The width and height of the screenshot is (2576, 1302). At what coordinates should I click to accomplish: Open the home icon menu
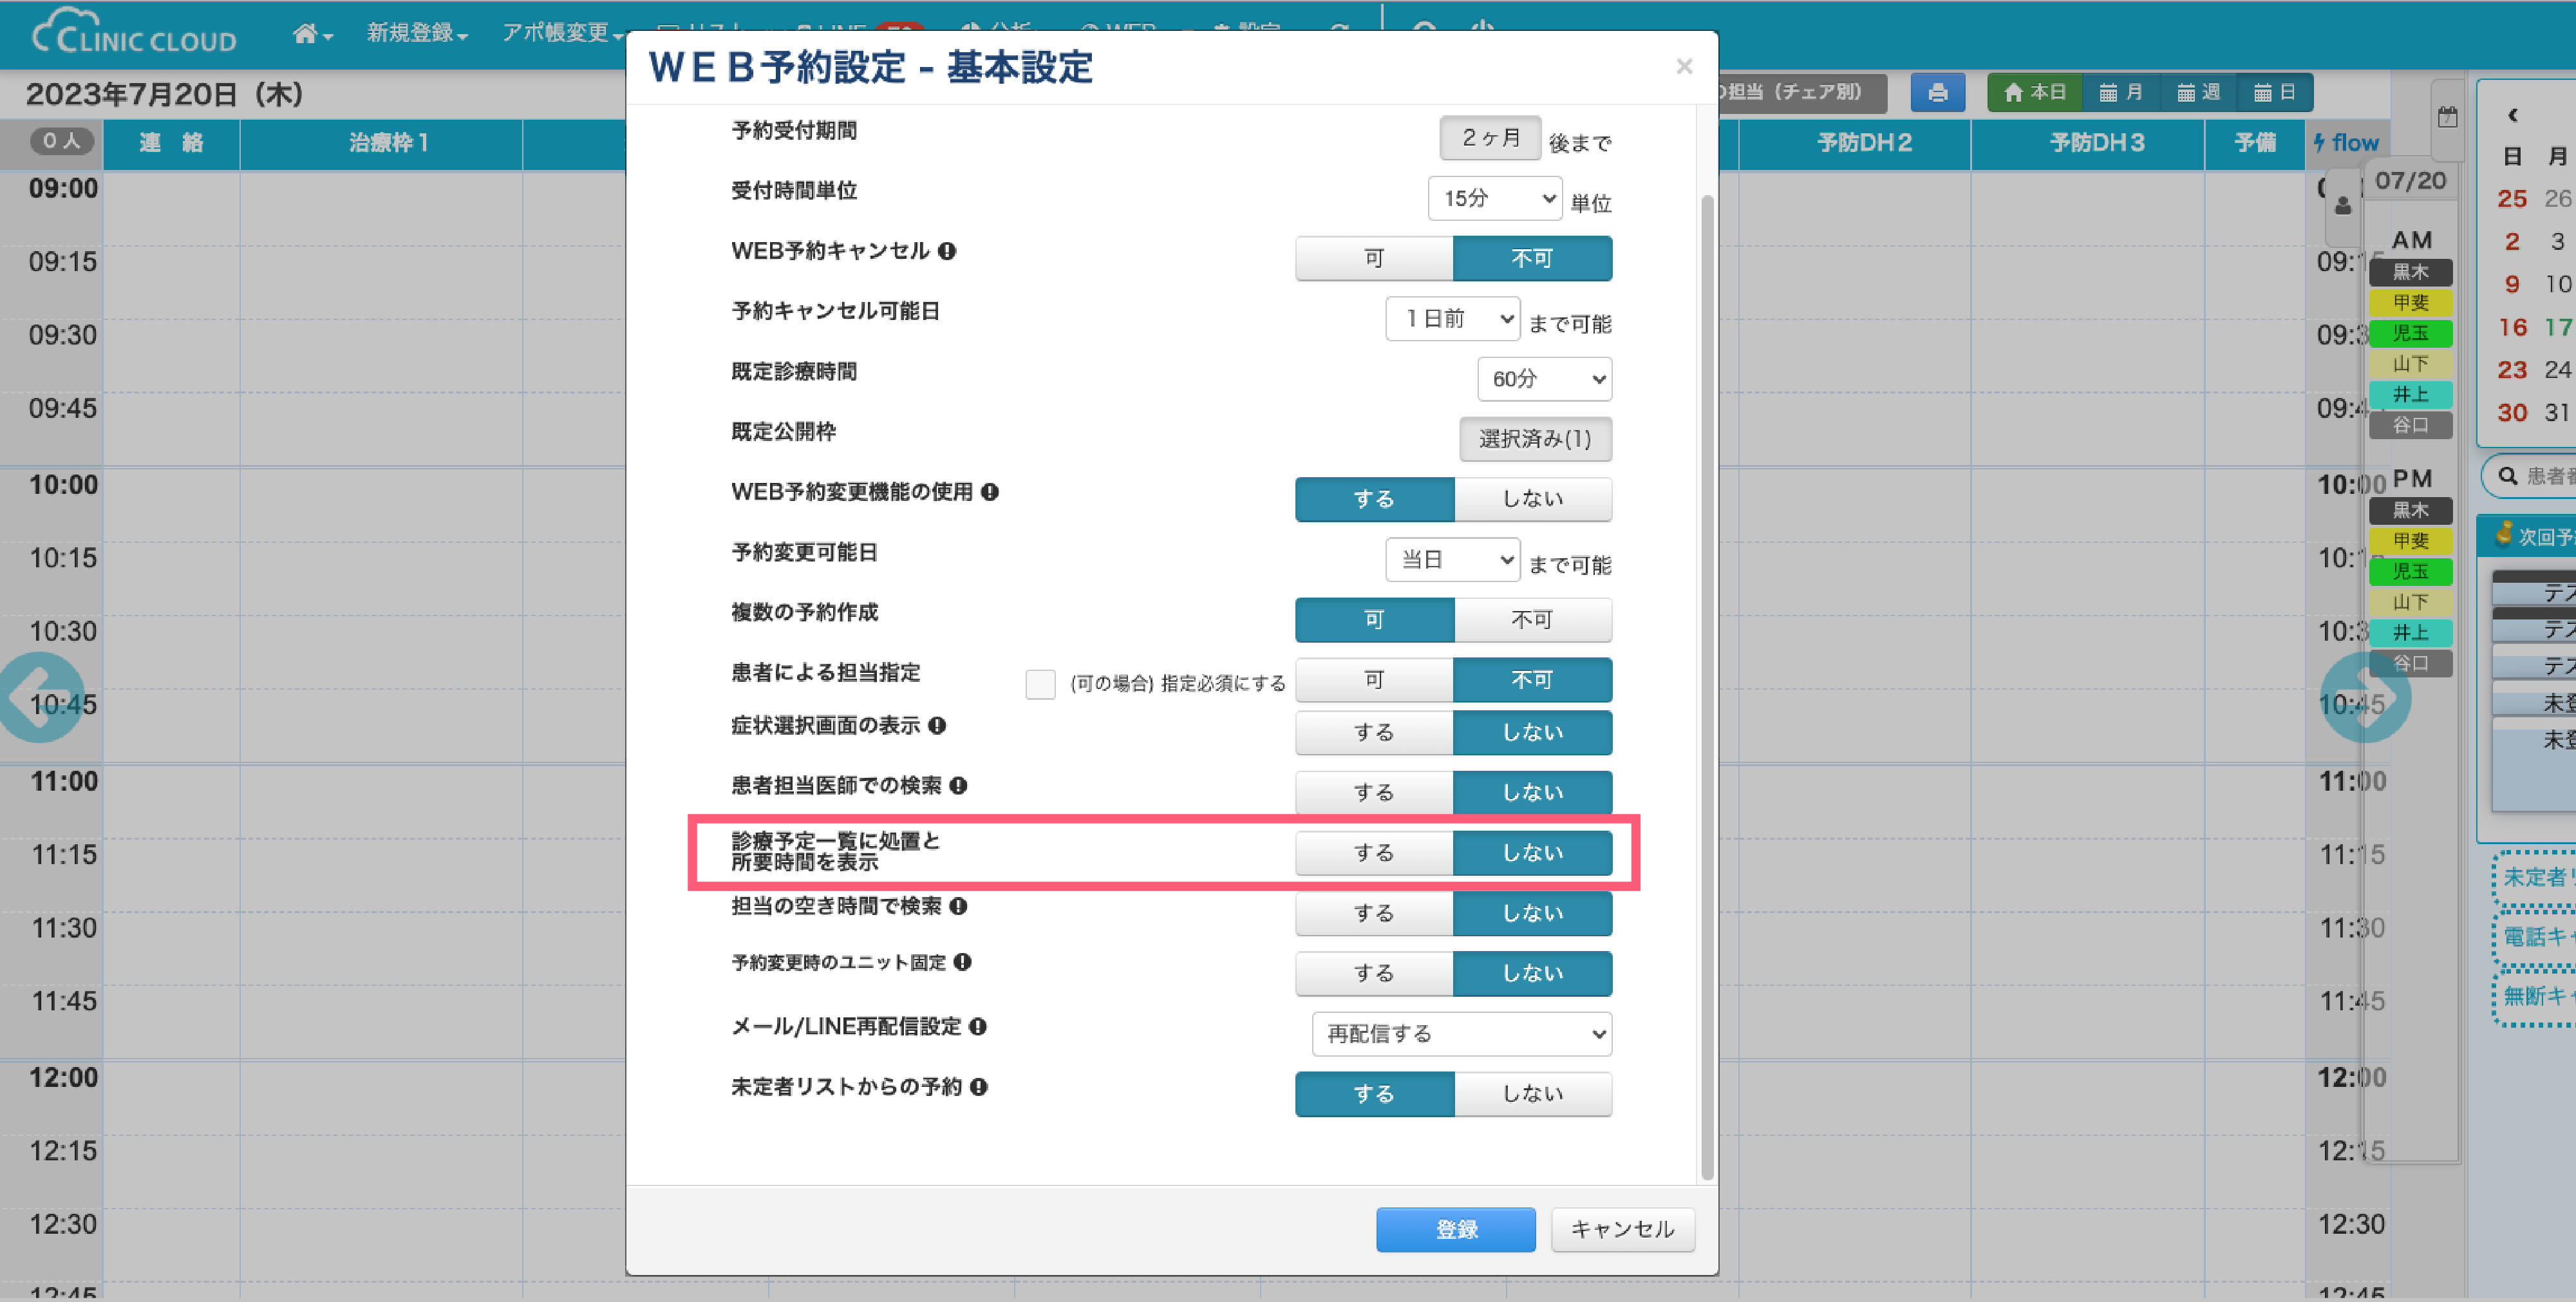(311, 34)
